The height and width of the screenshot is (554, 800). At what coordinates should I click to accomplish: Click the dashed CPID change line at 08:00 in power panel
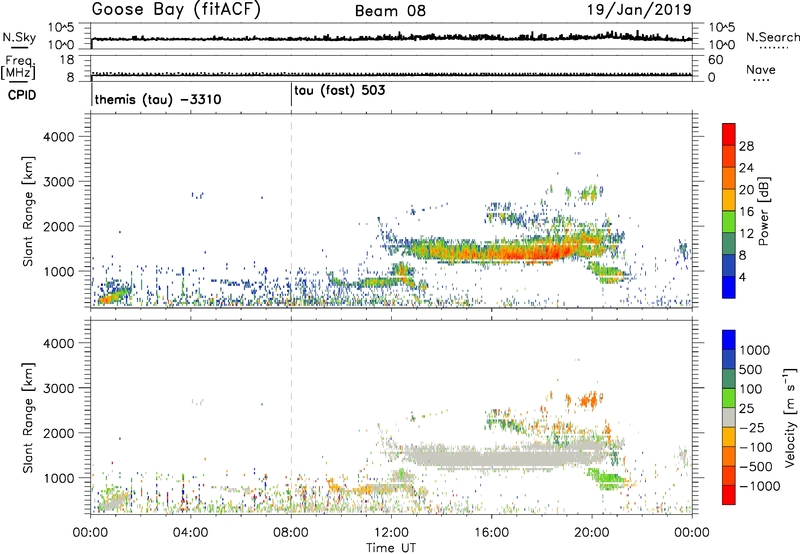291,211
